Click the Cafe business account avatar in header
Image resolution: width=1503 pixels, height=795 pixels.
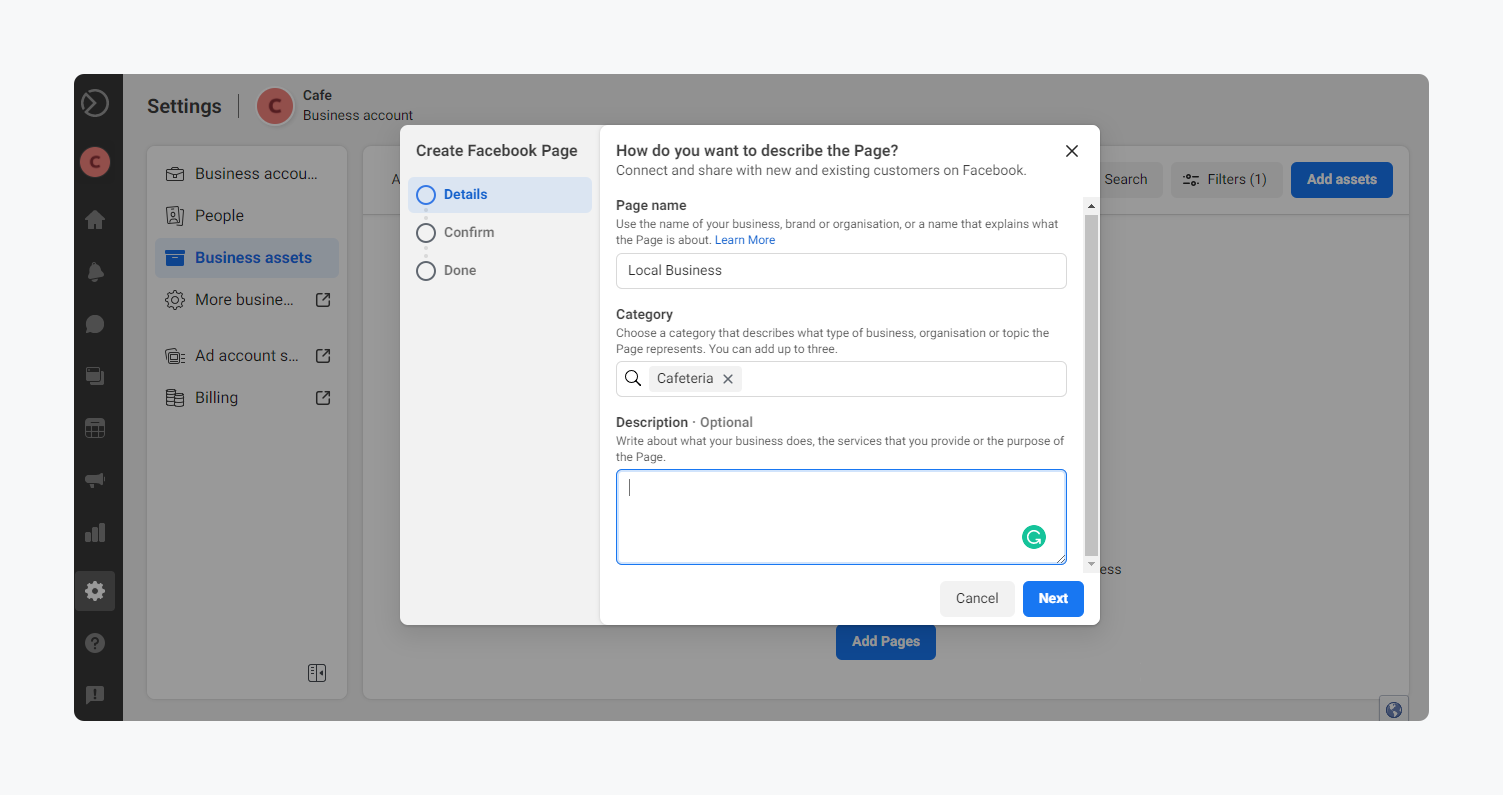[x=275, y=106]
